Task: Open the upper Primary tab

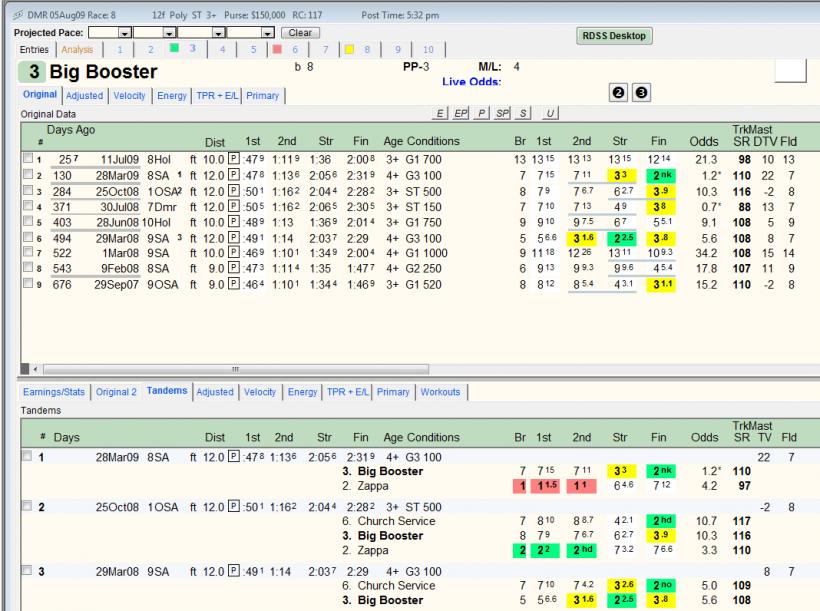Action: point(263,96)
